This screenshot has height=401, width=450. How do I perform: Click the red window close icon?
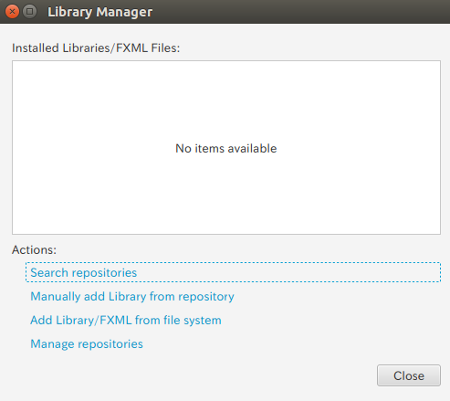(12, 12)
